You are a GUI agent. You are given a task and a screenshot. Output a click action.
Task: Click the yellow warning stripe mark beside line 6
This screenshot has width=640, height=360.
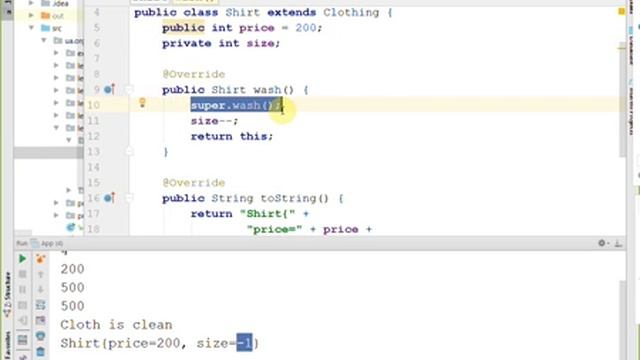[x=622, y=48]
